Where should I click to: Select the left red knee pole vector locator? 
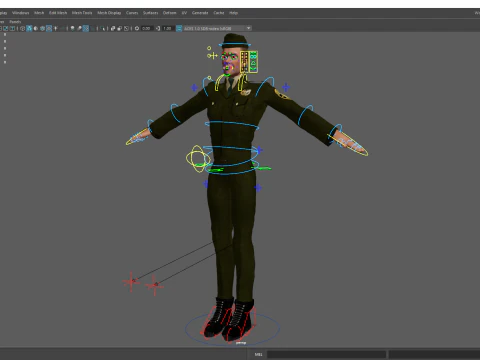[131, 282]
